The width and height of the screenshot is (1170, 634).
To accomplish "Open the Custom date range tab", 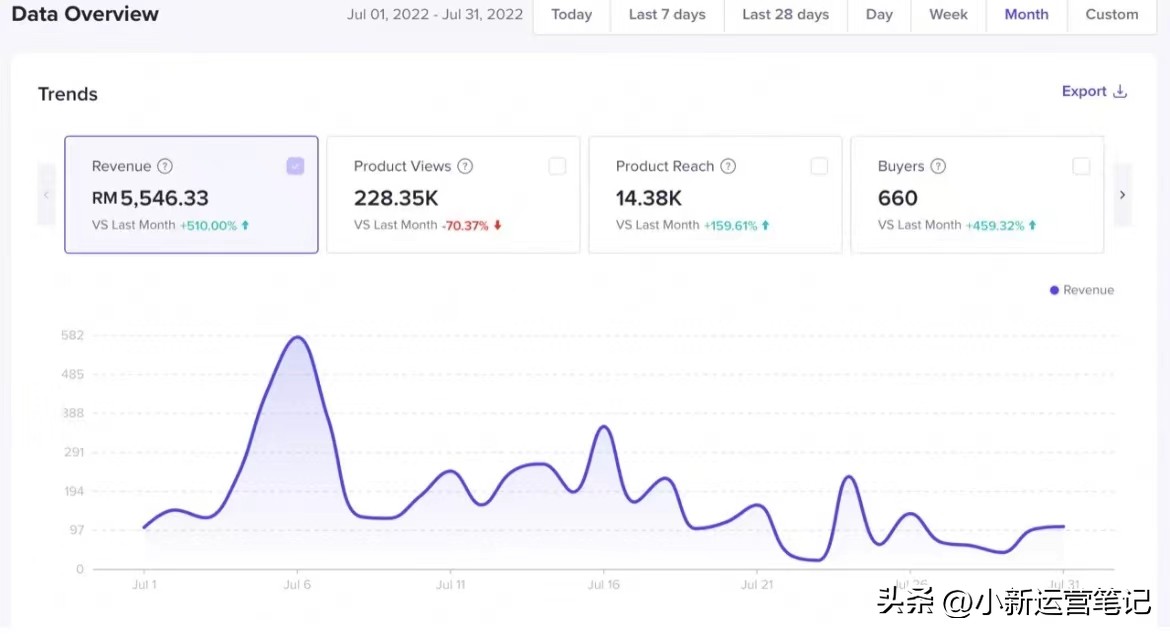I will point(1111,15).
